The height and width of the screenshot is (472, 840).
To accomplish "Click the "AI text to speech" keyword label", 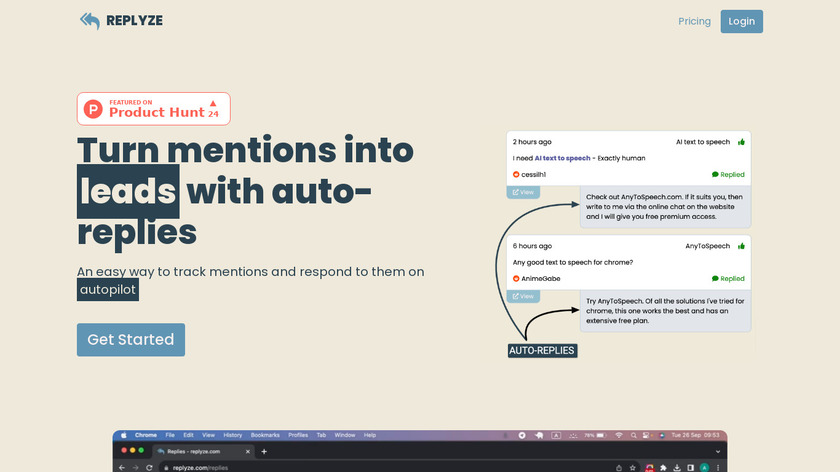I will tap(703, 142).
